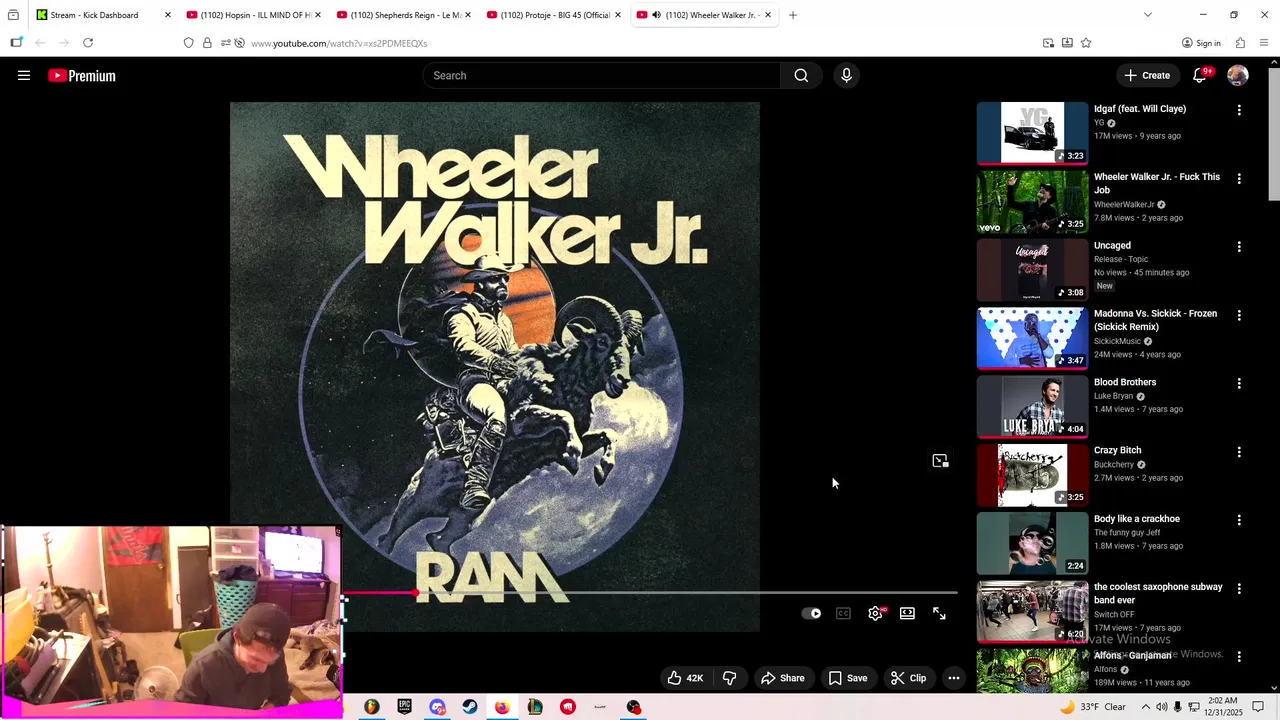Create a Clip of the video
Screen dimensions: 1280x720
908,678
